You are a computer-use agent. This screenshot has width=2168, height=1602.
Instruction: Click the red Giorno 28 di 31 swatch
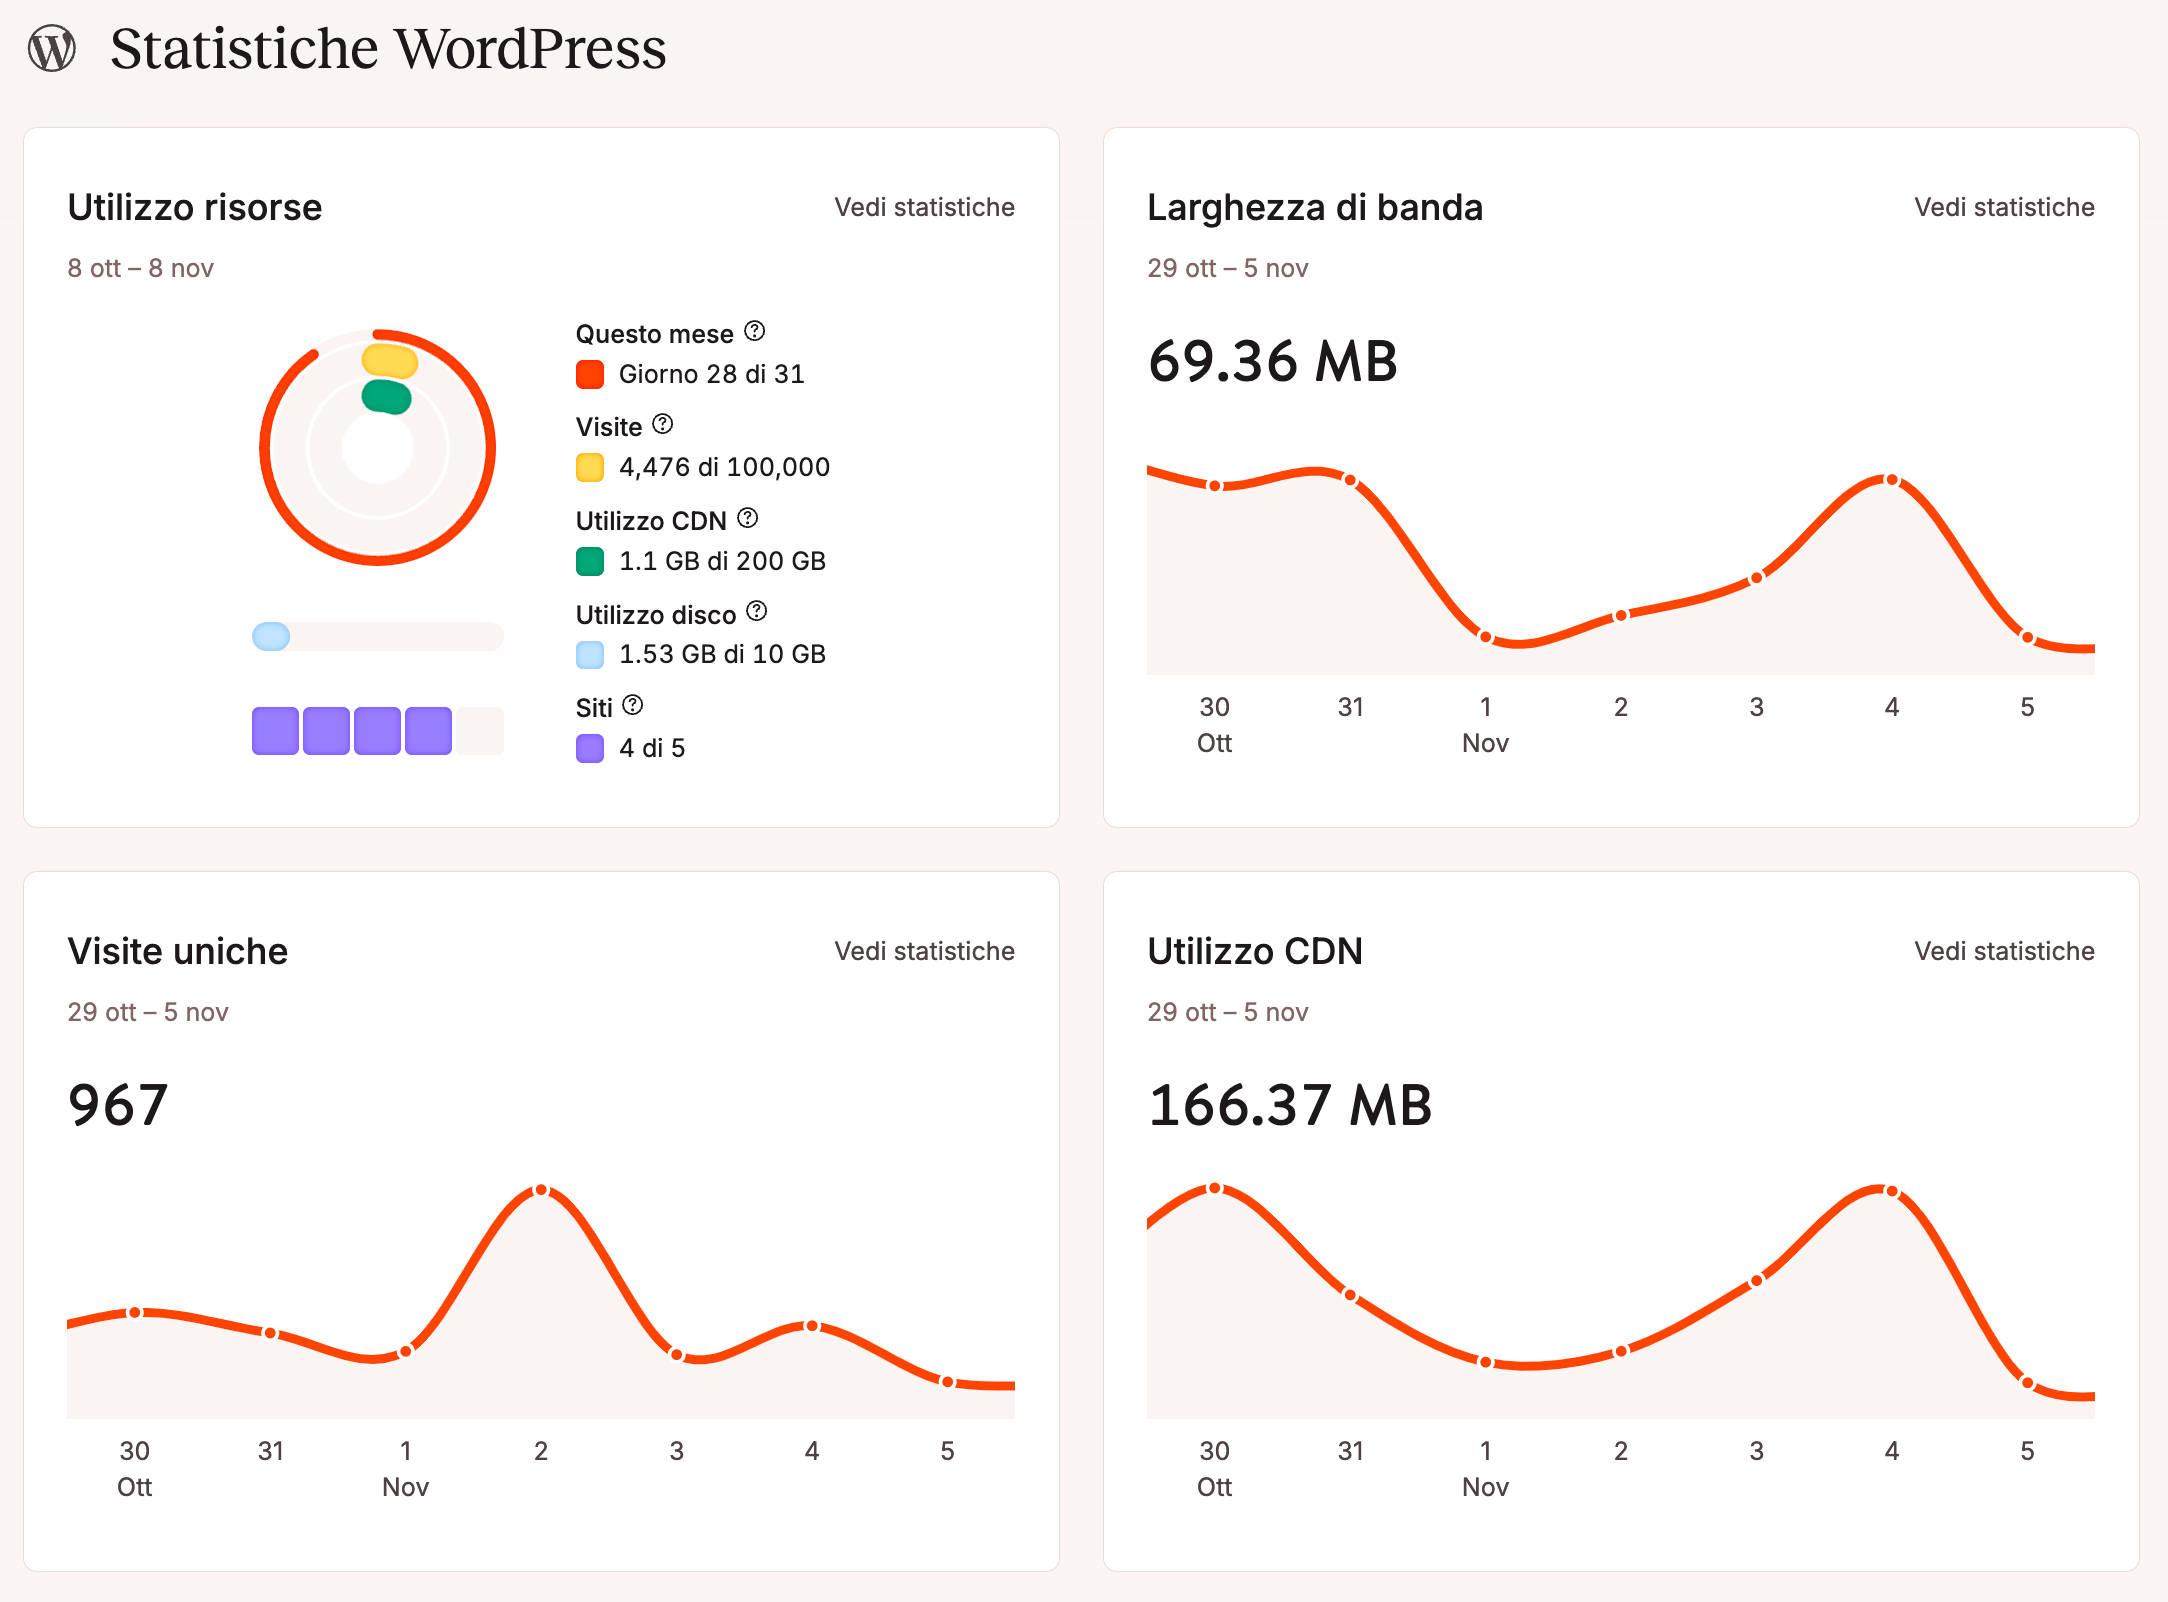[x=590, y=375]
